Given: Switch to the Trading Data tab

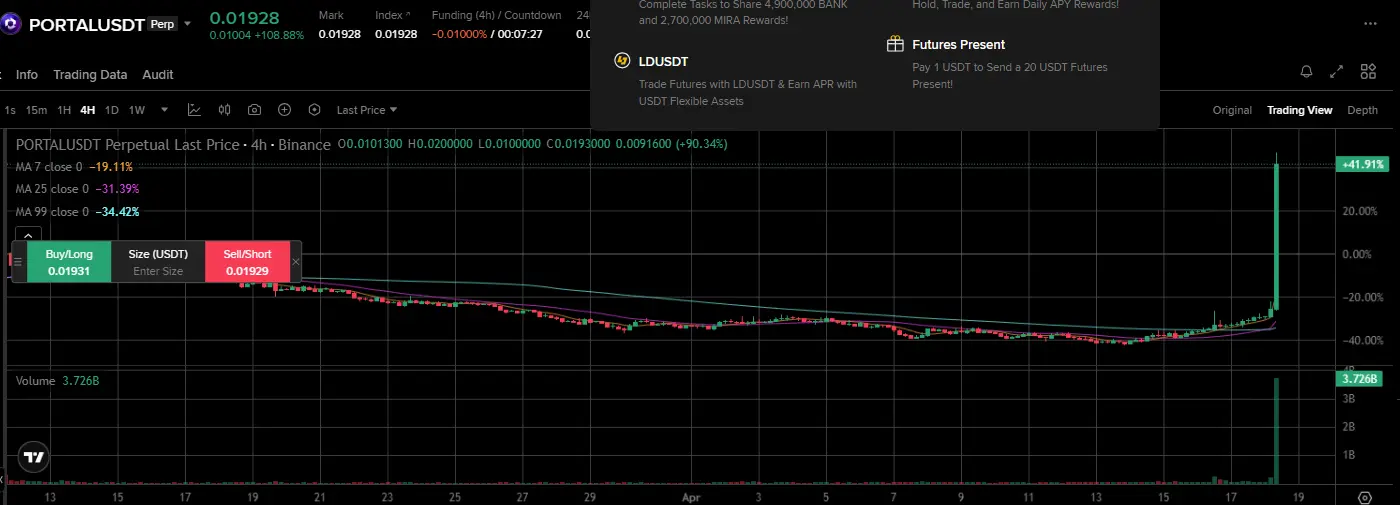Looking at the screenshot, I should coord(90,74).
